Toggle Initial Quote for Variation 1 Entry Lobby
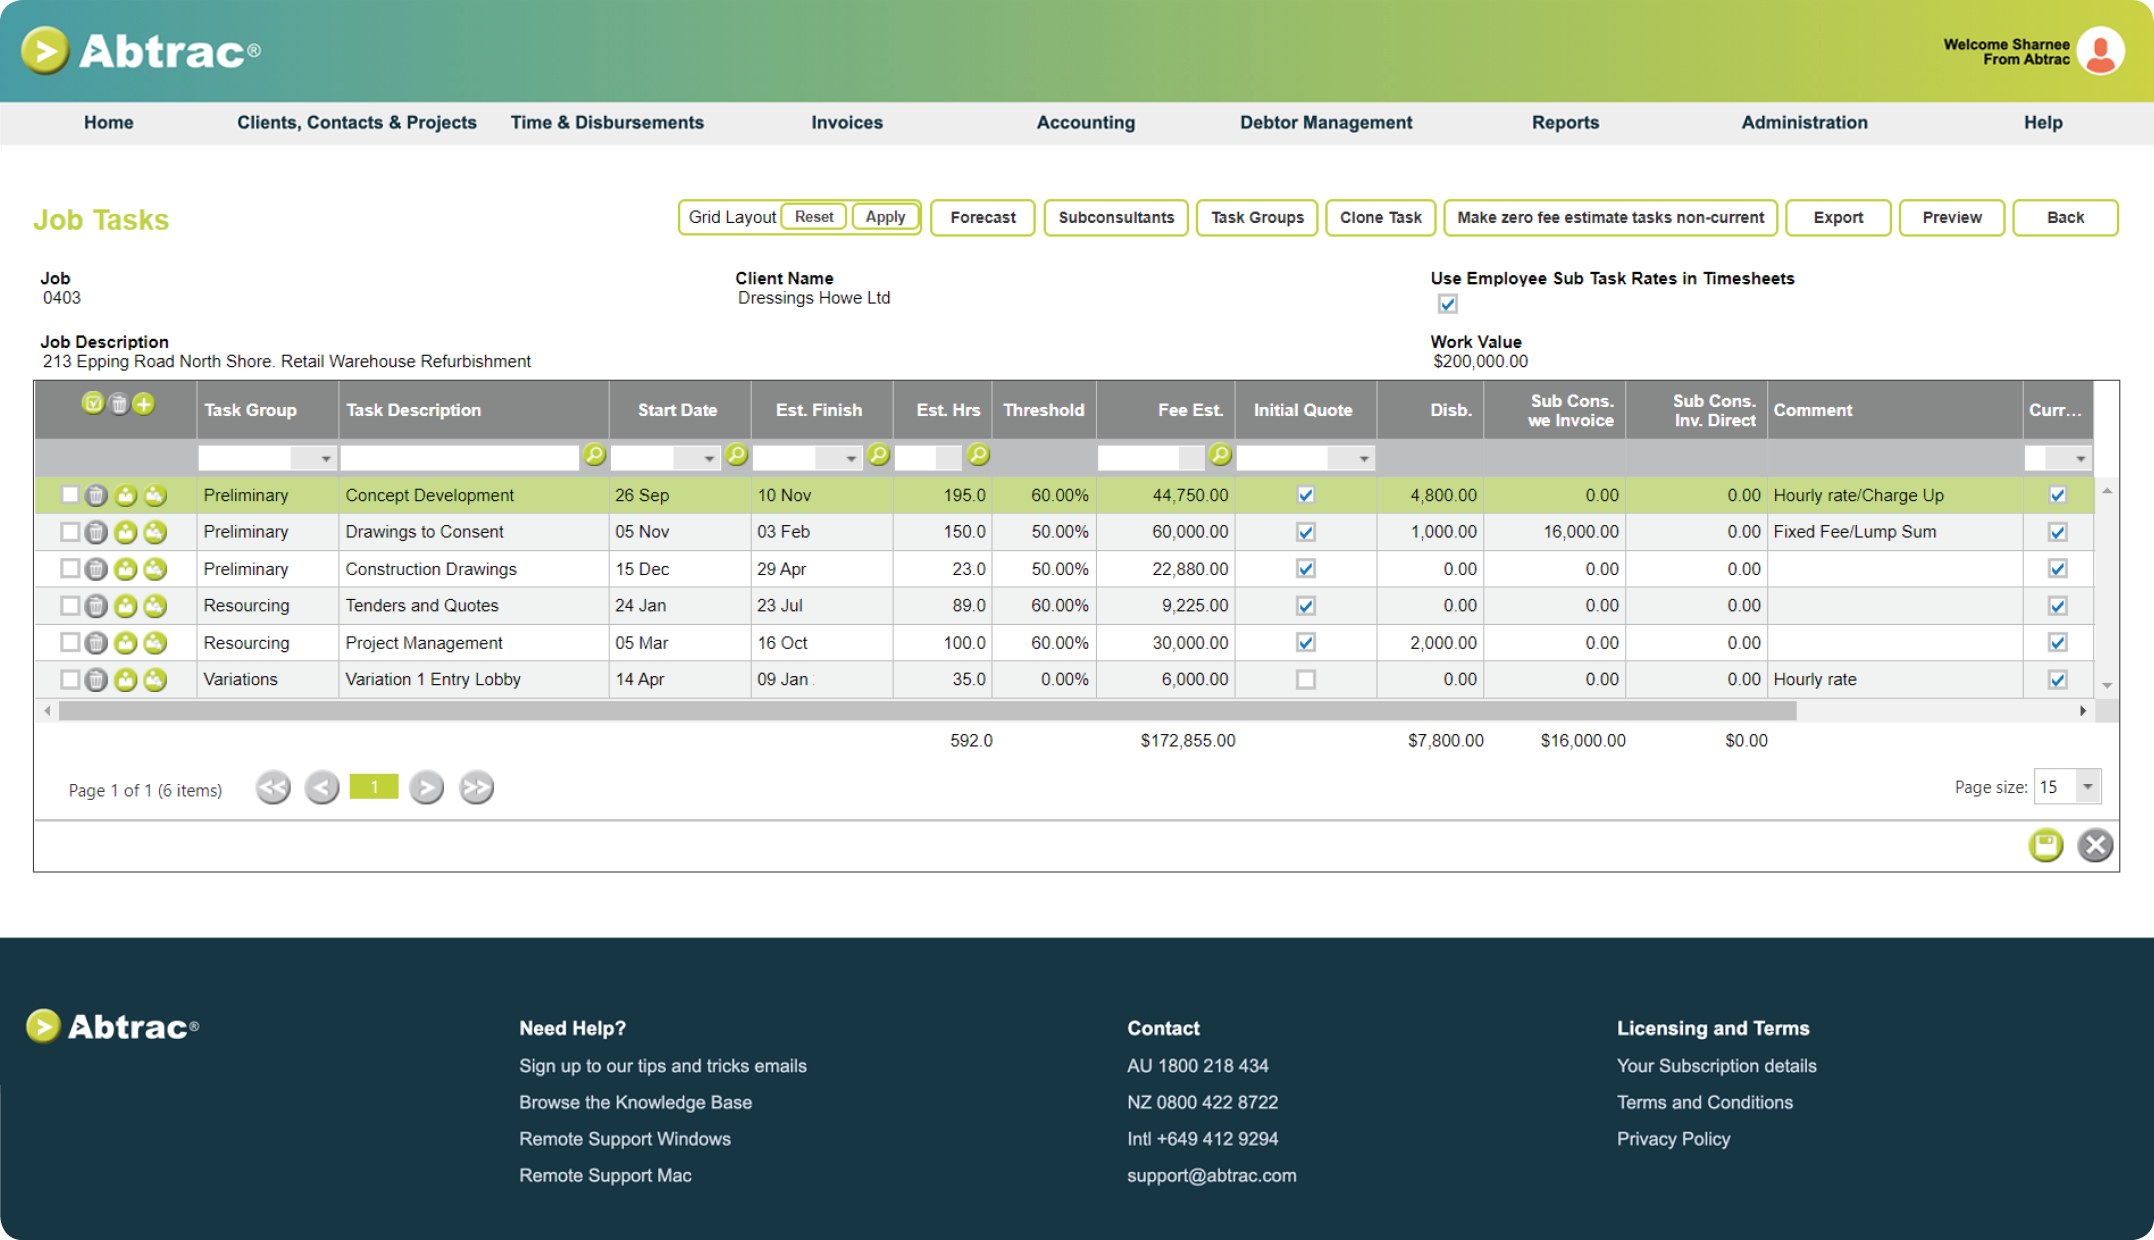2154x1240 pixels. click(x=1306, y=680)
